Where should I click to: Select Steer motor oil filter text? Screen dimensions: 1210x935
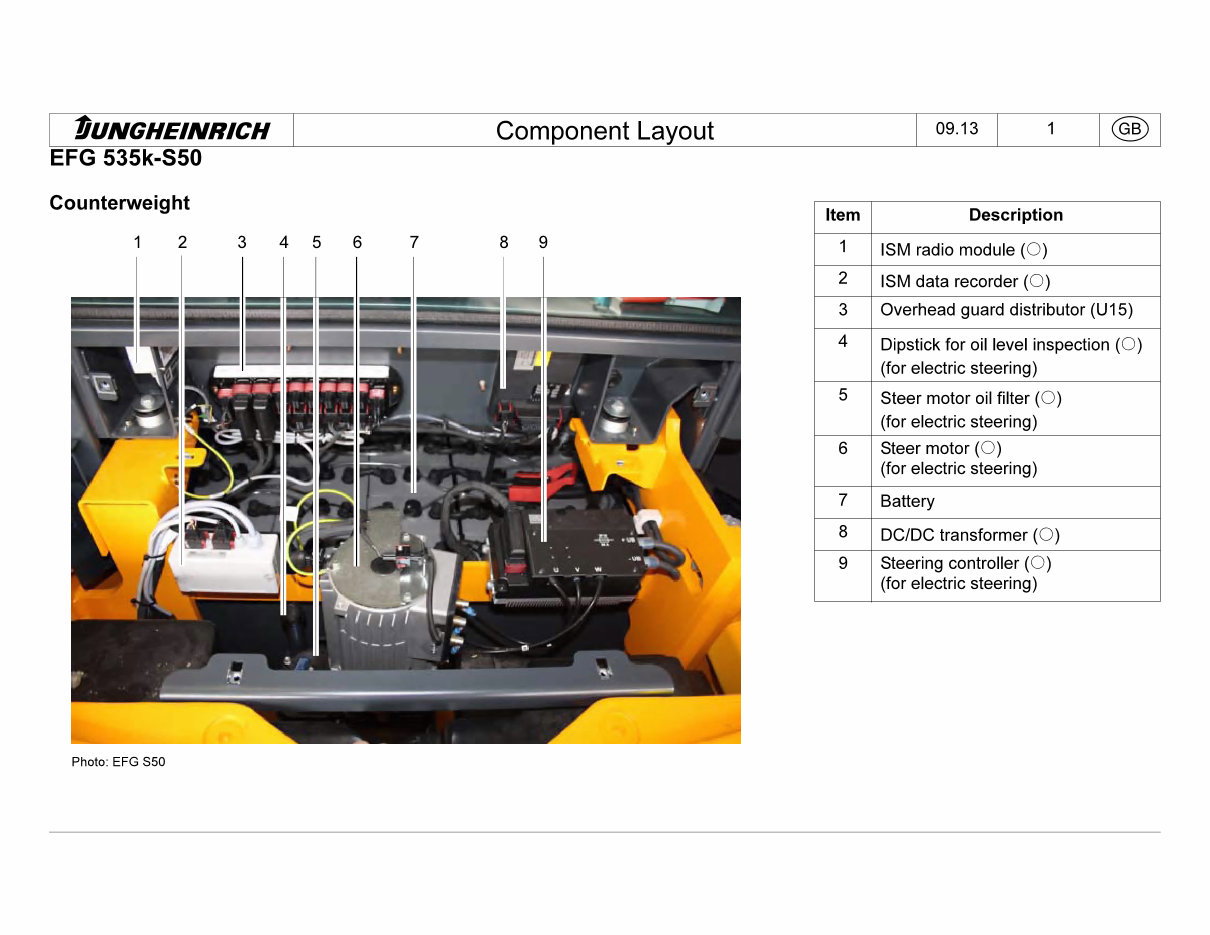tap(971, 399)
